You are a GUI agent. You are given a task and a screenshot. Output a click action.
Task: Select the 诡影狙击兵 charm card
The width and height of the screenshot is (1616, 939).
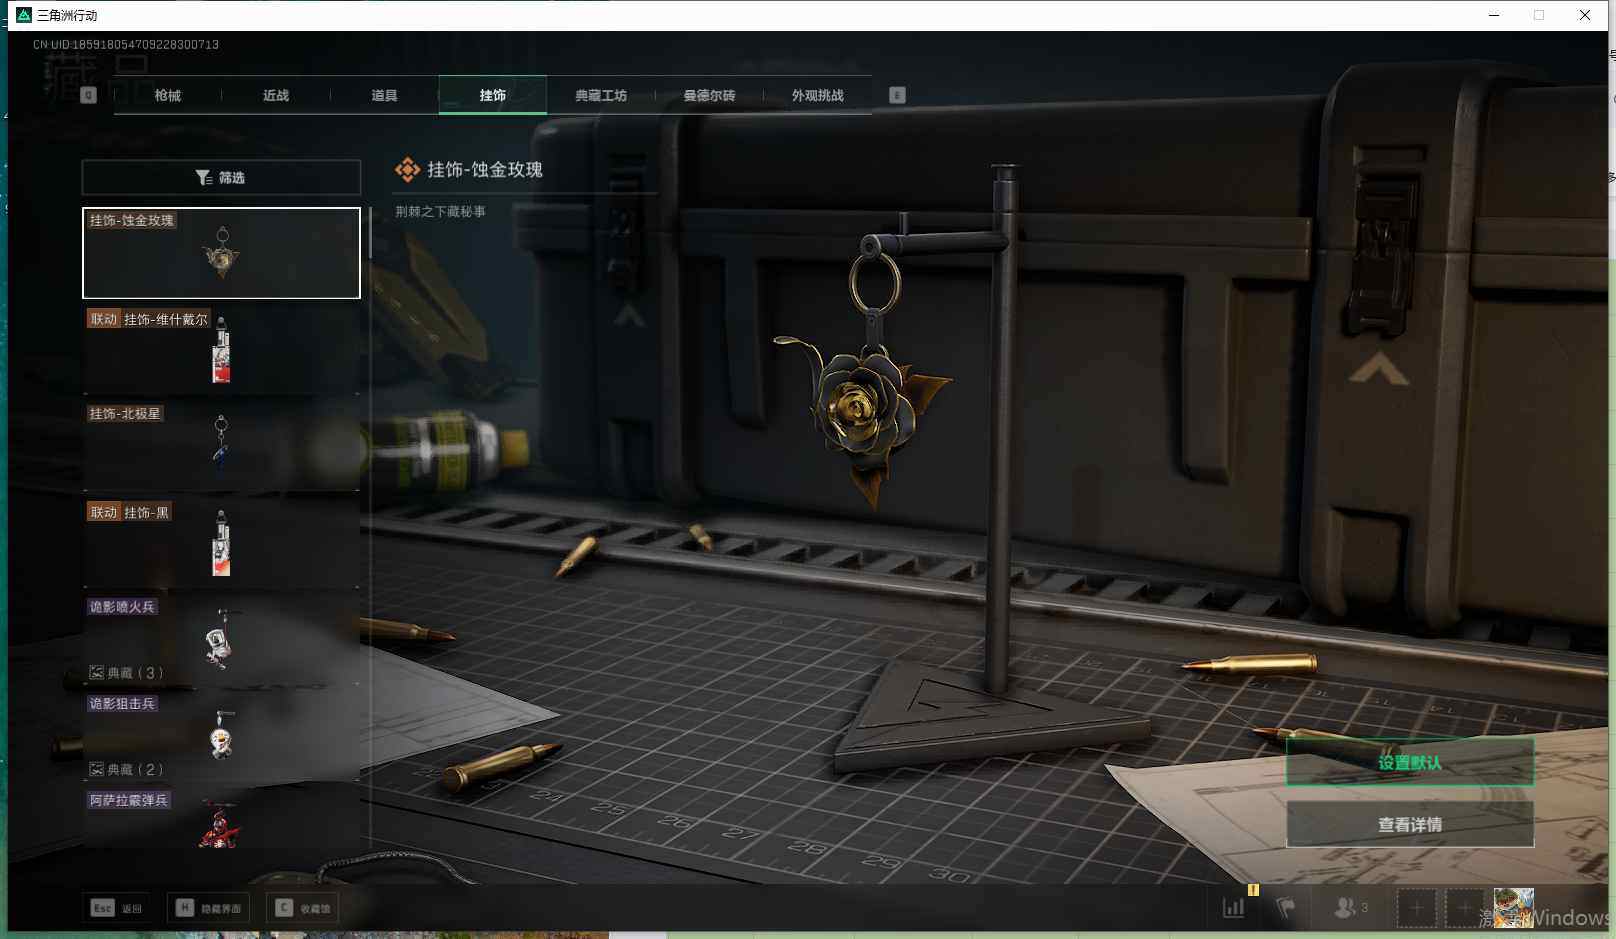point(221,736)
